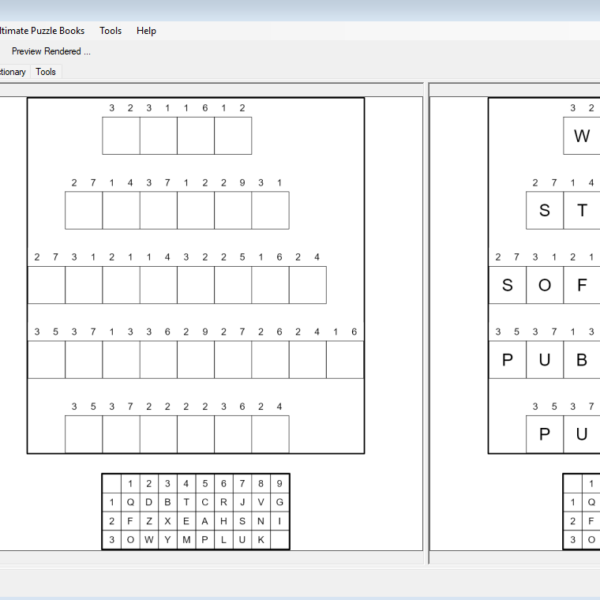Click the O box in solution's third row
The image size is (600, 600).
point(545,285)
